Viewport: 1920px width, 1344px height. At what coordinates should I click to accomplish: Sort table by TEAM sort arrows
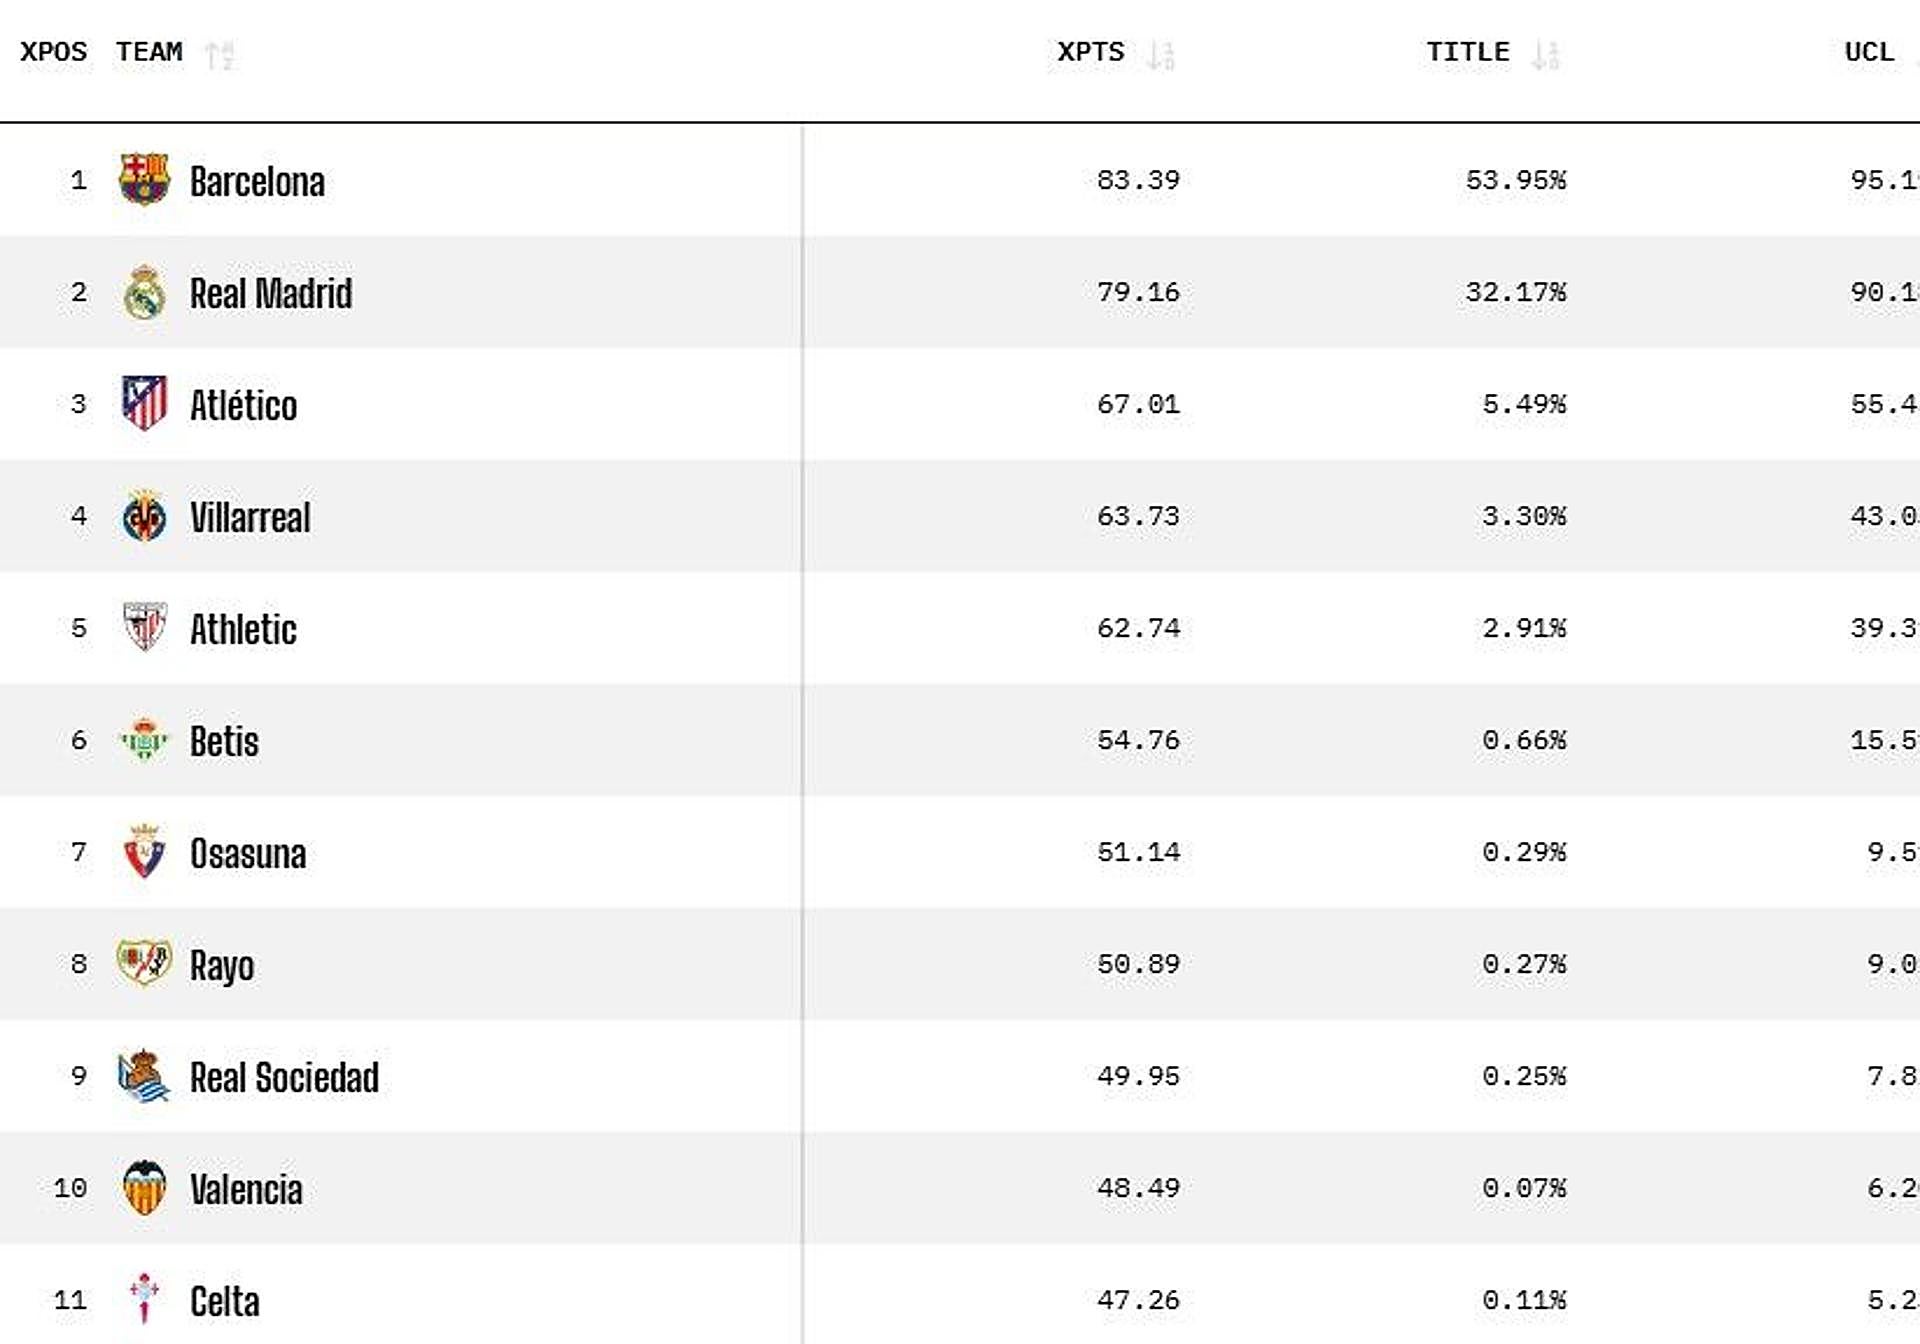(x=220, y=54)
